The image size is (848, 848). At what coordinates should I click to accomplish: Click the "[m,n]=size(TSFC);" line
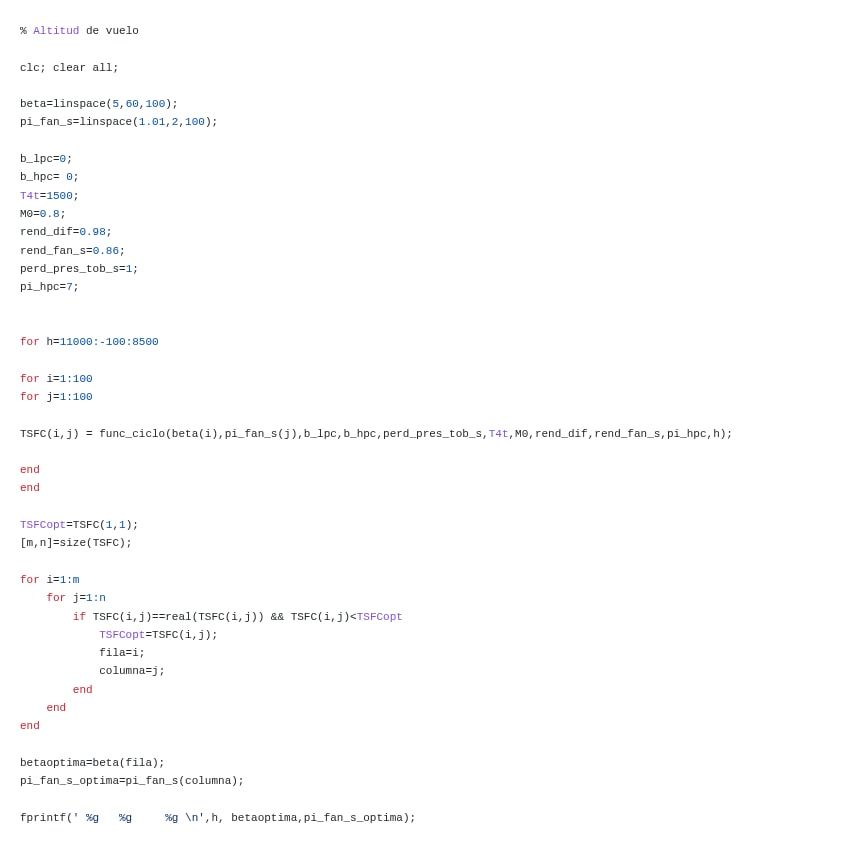point(76,543)
